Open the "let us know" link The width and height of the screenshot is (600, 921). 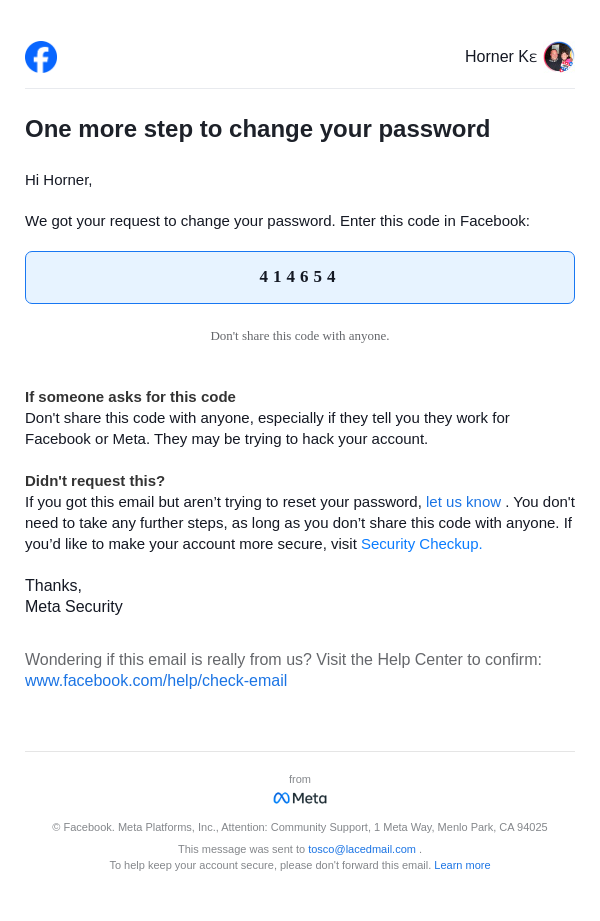pos(463,502)
